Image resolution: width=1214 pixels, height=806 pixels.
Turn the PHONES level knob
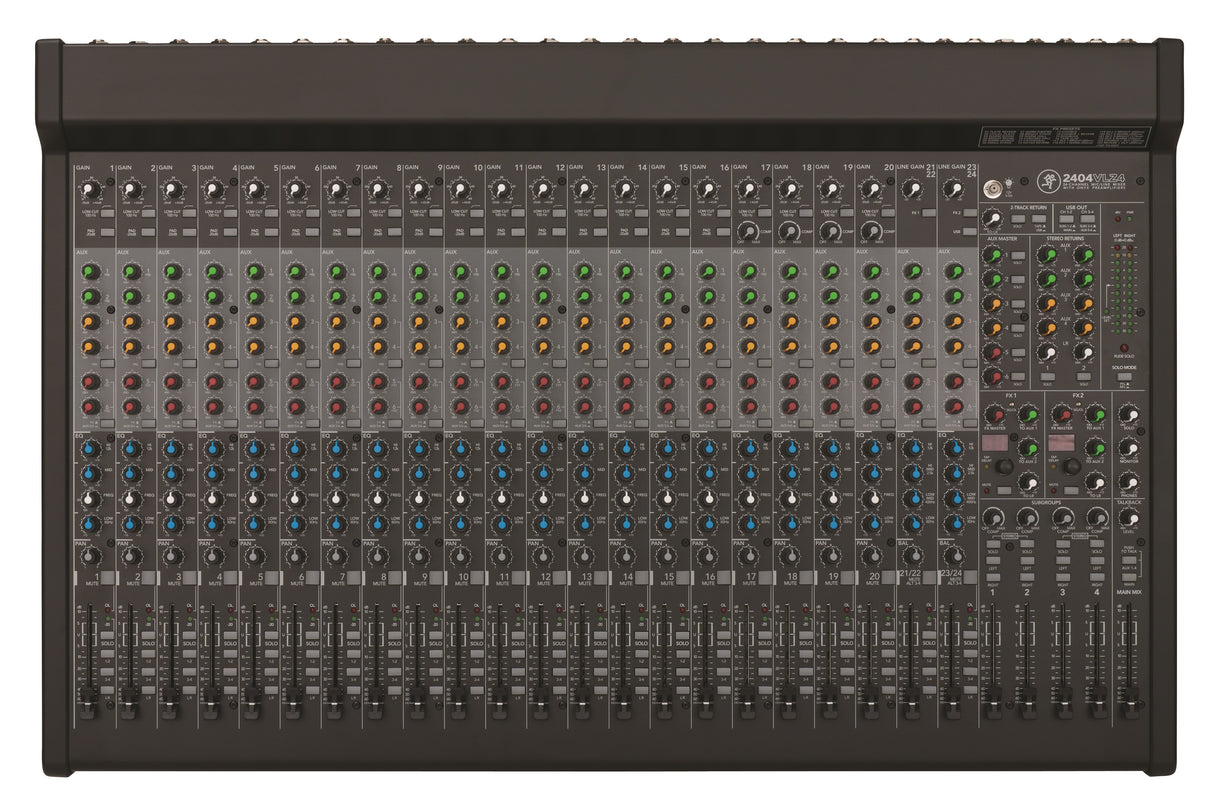click(x=1128, y=483)
